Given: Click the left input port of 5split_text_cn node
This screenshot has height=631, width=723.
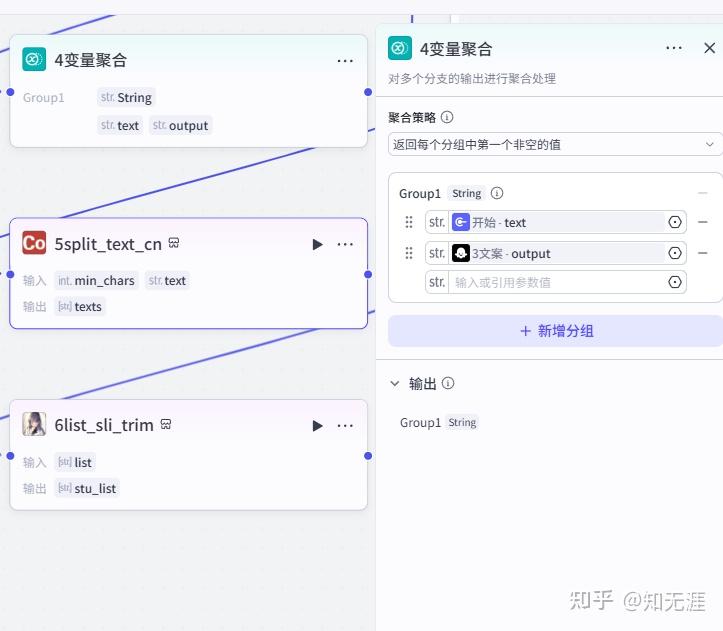Looking at the screenshot, I should click(x=10, y=274).
